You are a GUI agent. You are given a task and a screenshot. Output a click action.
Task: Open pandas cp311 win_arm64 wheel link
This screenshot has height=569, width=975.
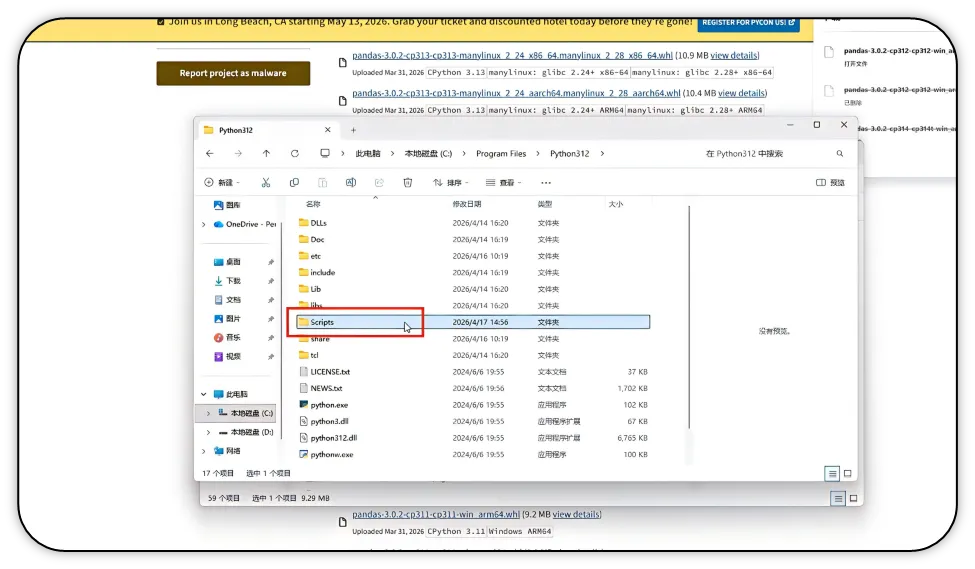(x=436, y=515)
